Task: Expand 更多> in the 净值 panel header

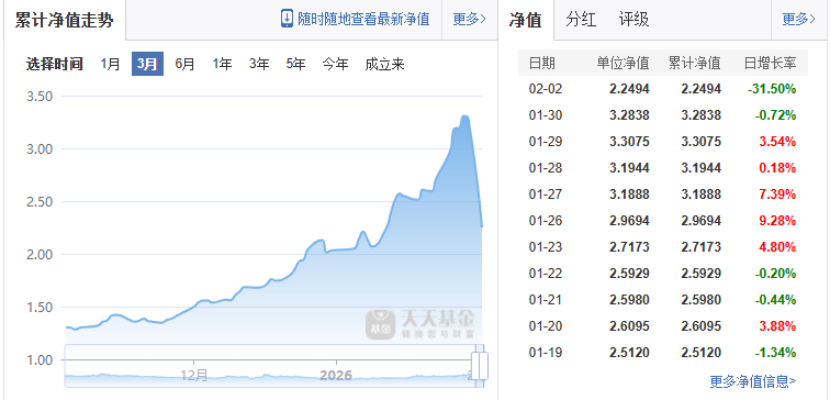Action: (x=799, y=19)
